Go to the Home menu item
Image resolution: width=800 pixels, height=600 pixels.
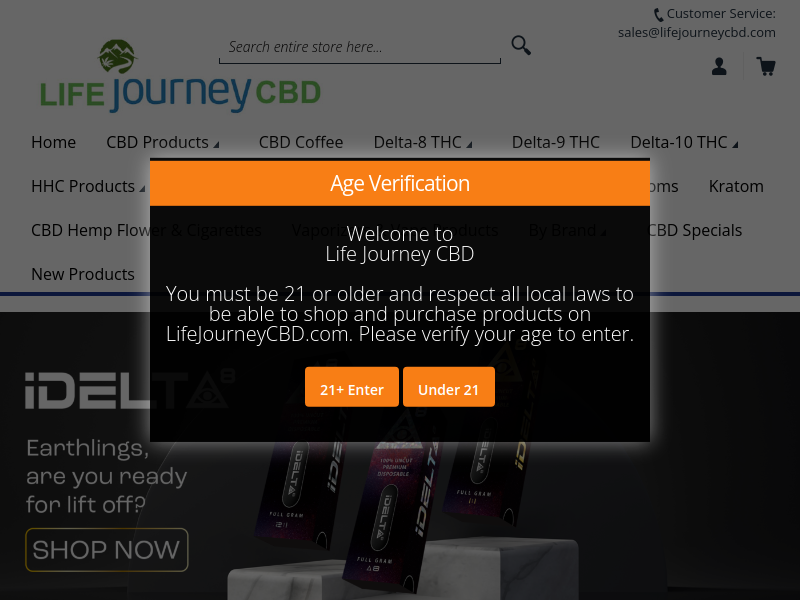[x=54, y=142]
